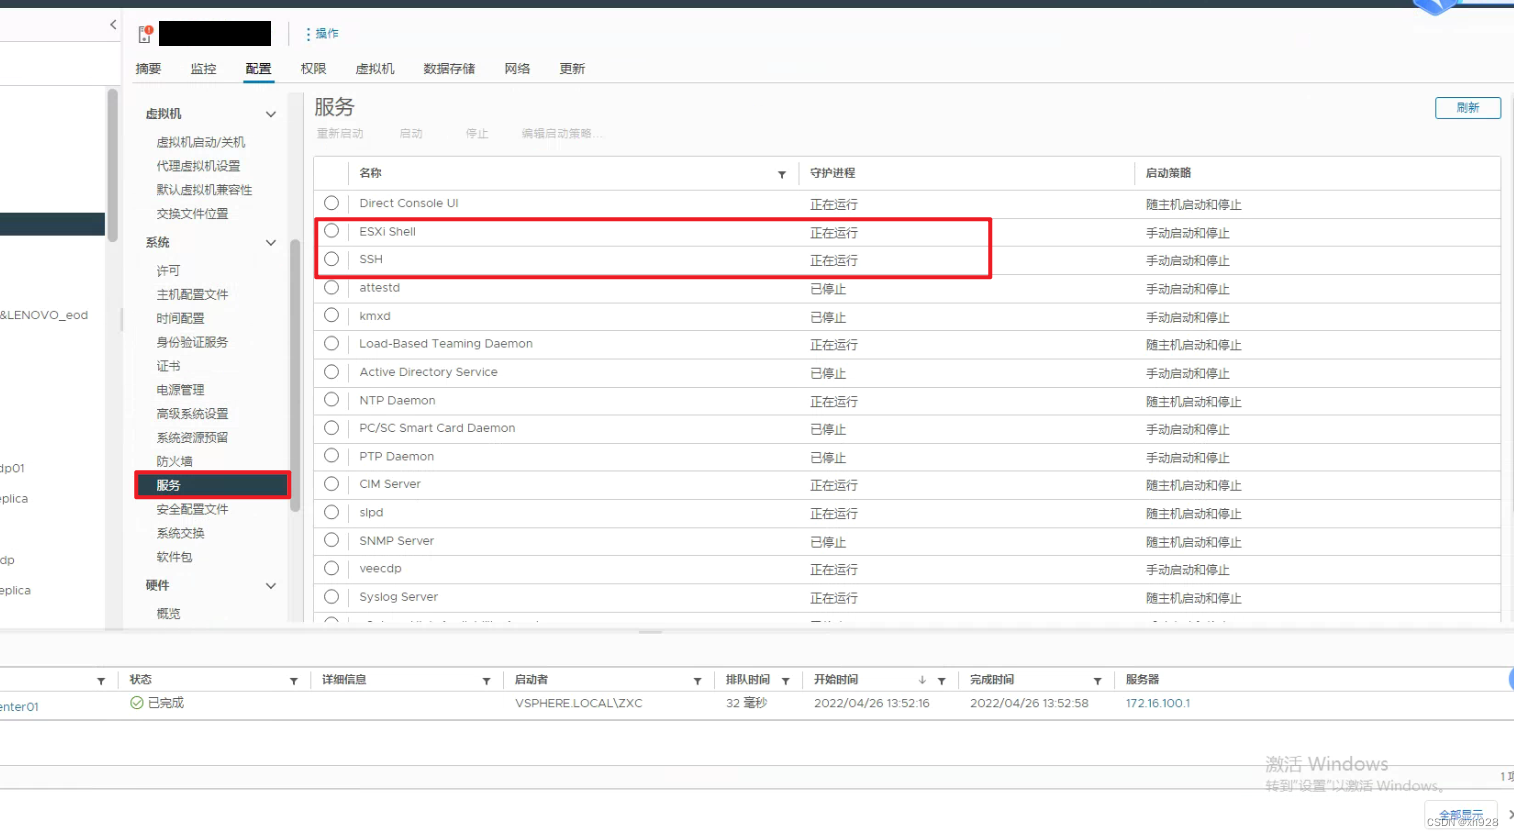Select the kmxd service radio button

tap(332, 315)
